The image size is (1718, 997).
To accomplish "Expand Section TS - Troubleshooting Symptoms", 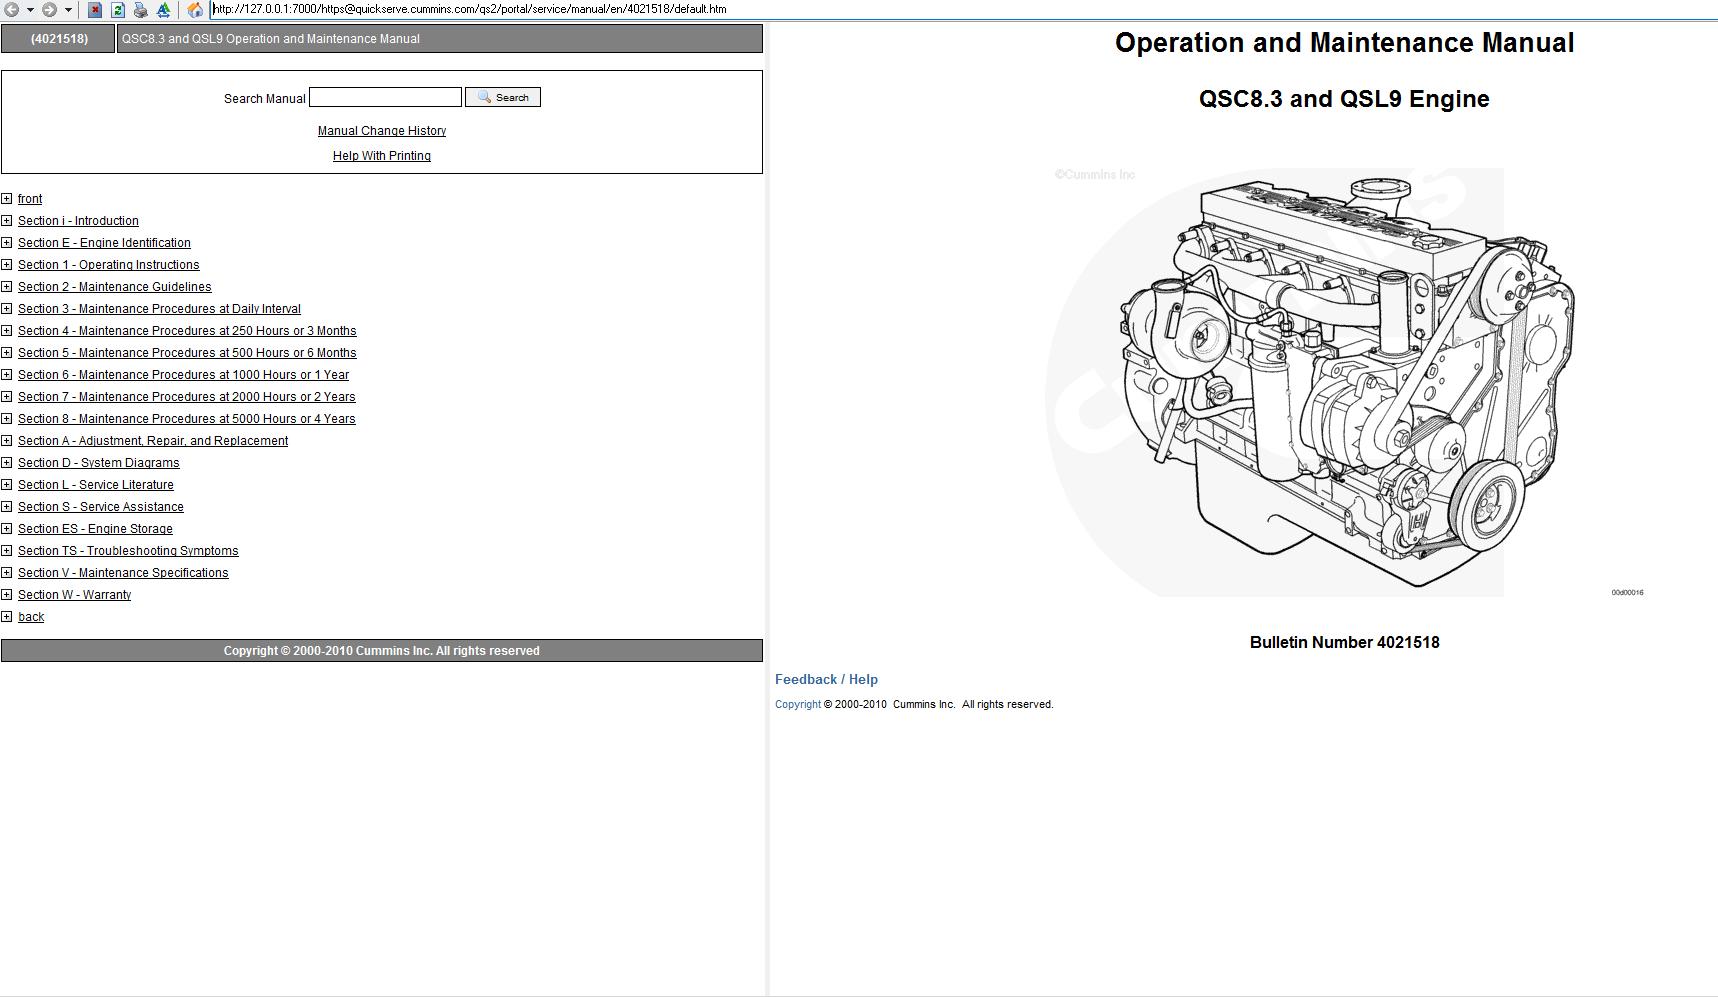I will click(x=7, y=550).
